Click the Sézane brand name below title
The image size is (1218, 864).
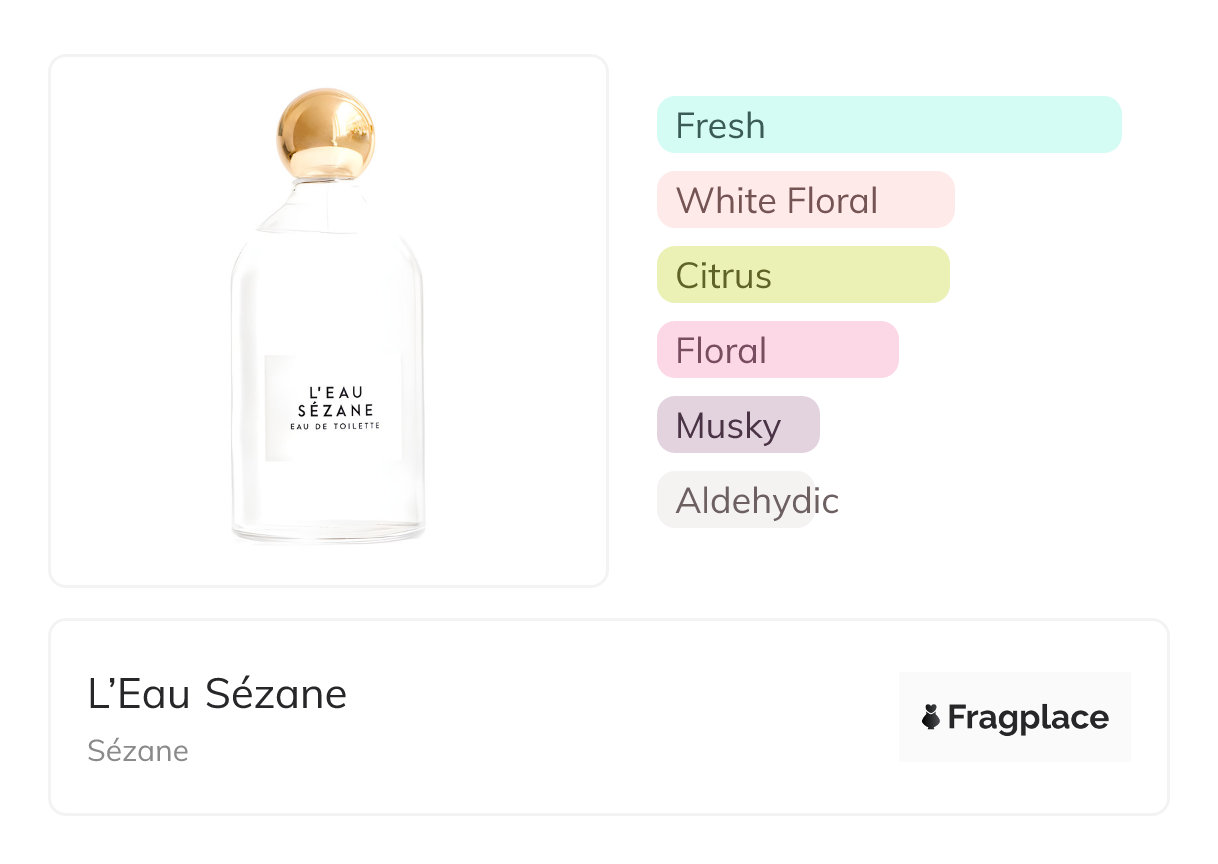[x=138, y=750]
